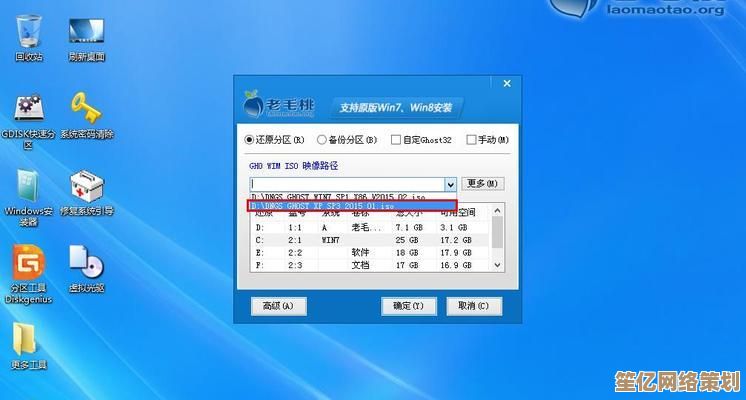Click the 18 GB total size cell
The image size is (746, 400).
[407, 253]
